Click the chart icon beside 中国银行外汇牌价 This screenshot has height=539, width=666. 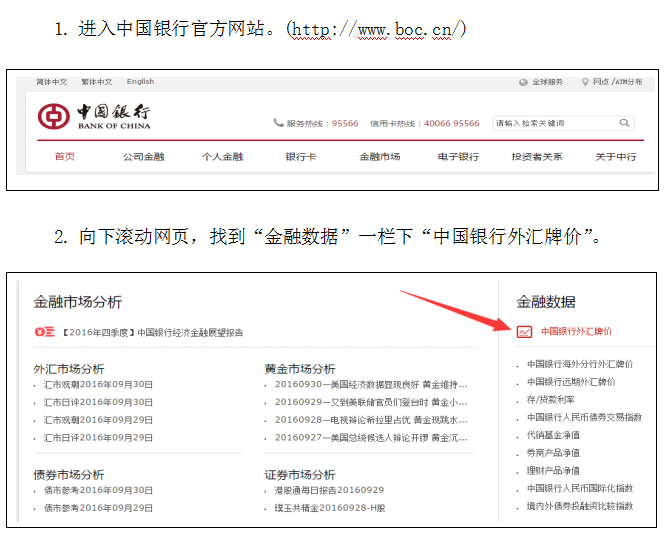(x=524, y=331)
